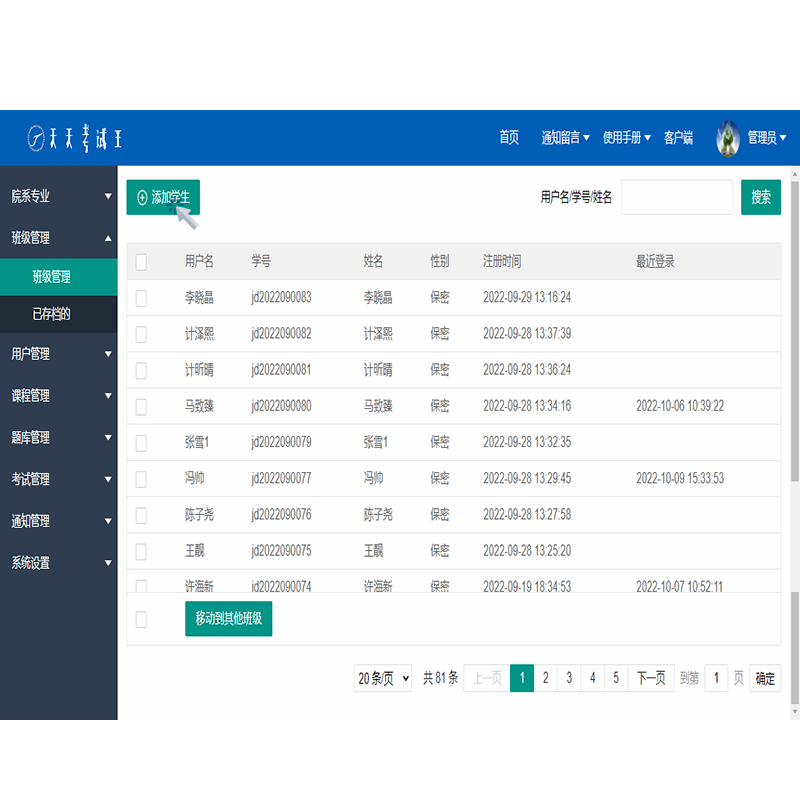
Task: Go to the 下一页 page
Action: tap(651, 678)
